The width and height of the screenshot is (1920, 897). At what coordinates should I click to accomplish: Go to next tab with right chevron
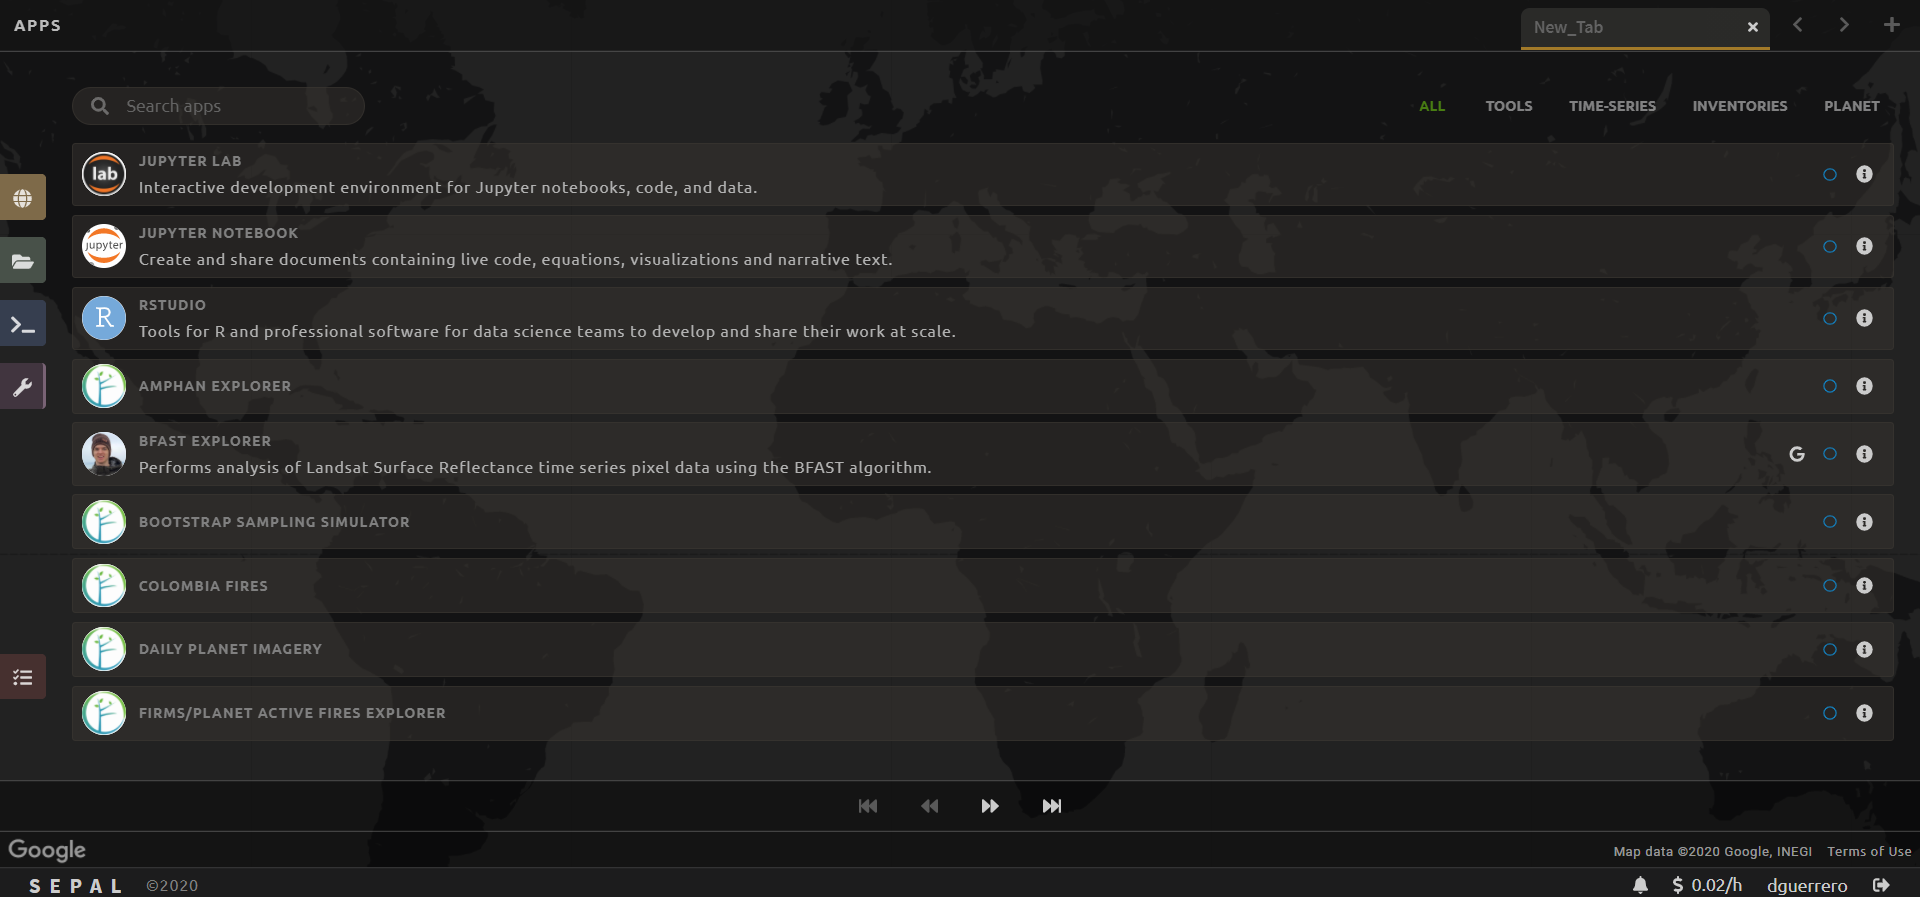pos(1844,25)
